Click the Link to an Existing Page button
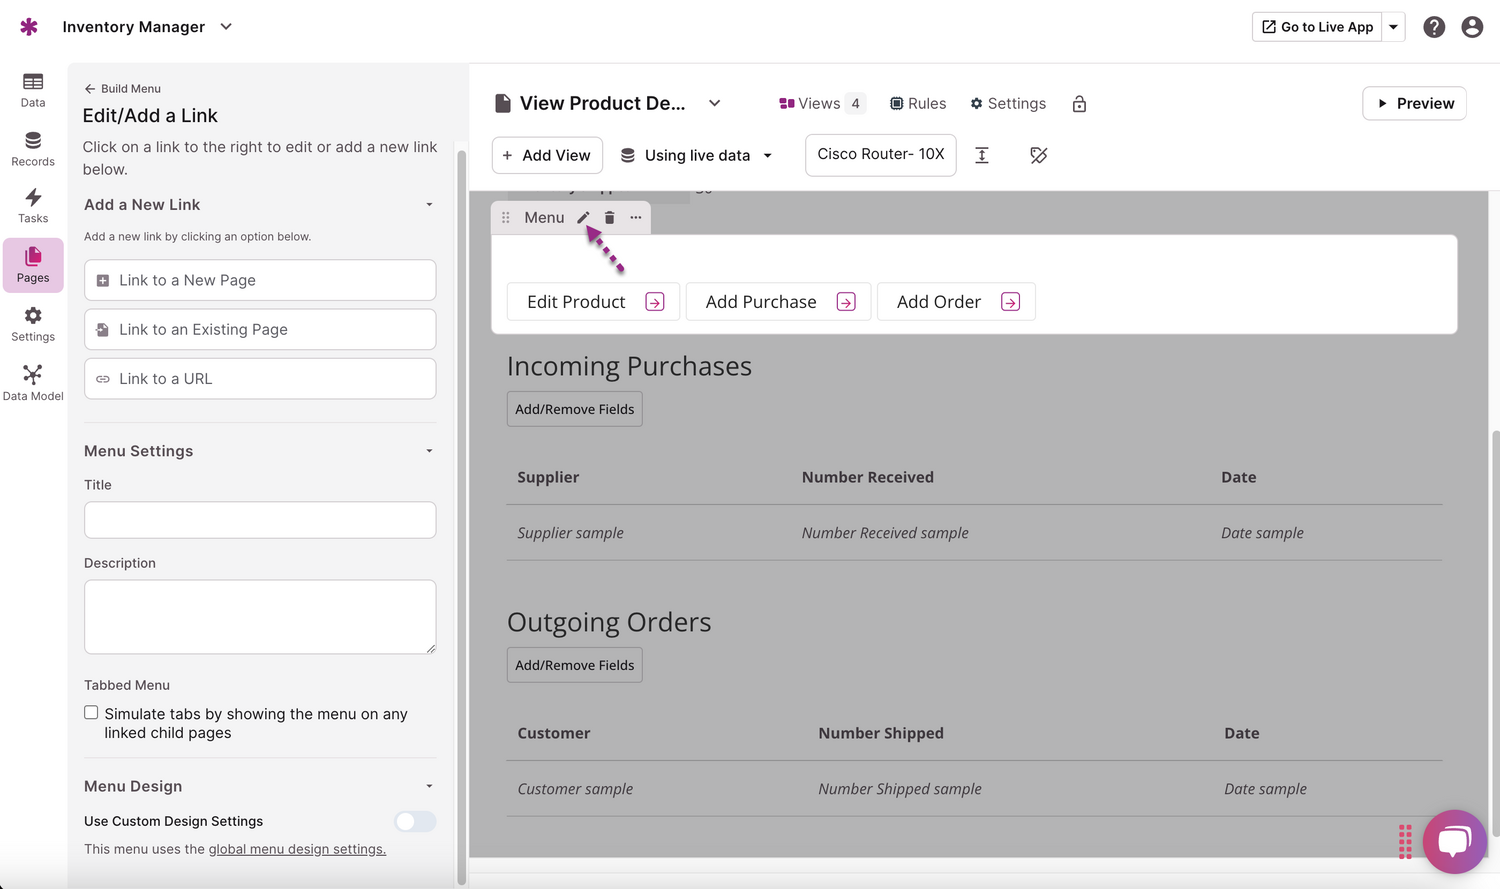1500x889 pixels. click(x=260, y=330)
